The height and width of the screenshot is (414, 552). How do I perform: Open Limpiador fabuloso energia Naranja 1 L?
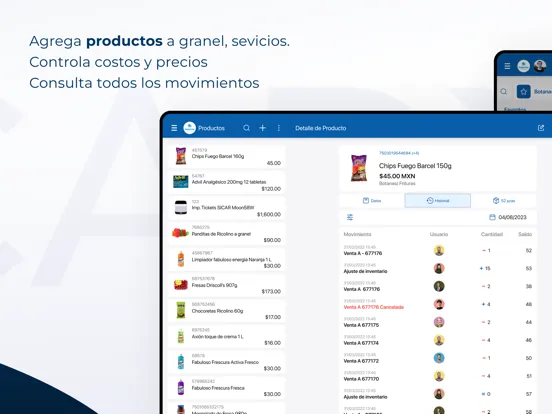tap(226, 260)
